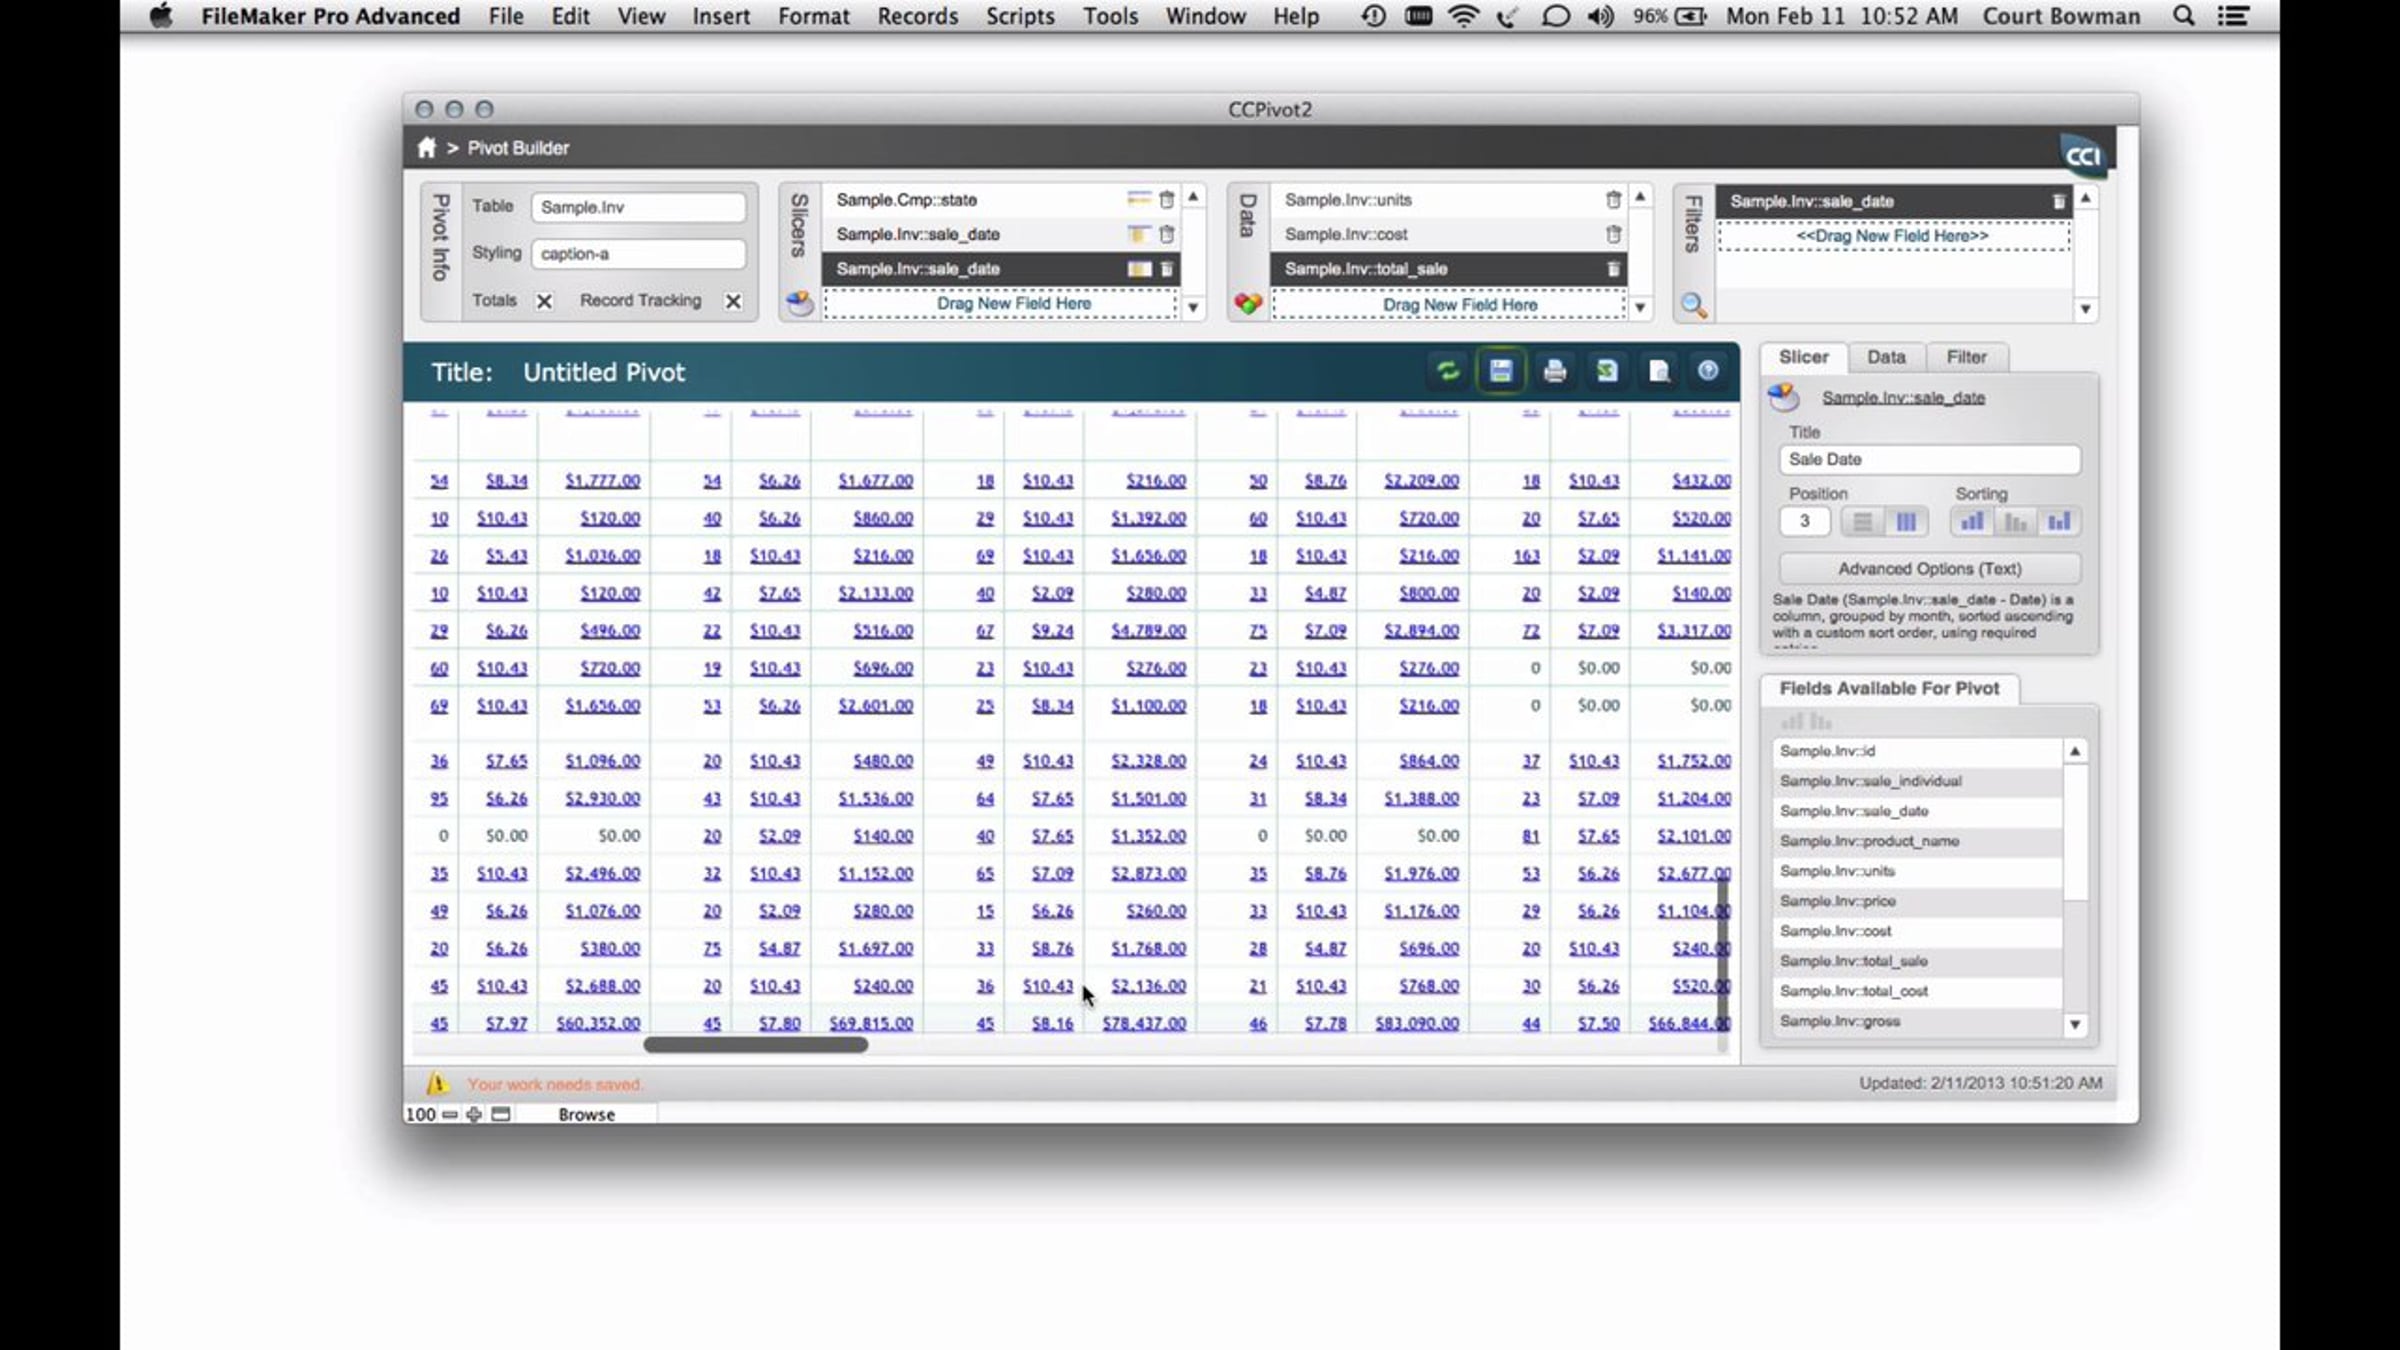Viewport: 2400px width, 1350px height.
Task: Print the pivot using the printer icon
Action: (1554, 372)
